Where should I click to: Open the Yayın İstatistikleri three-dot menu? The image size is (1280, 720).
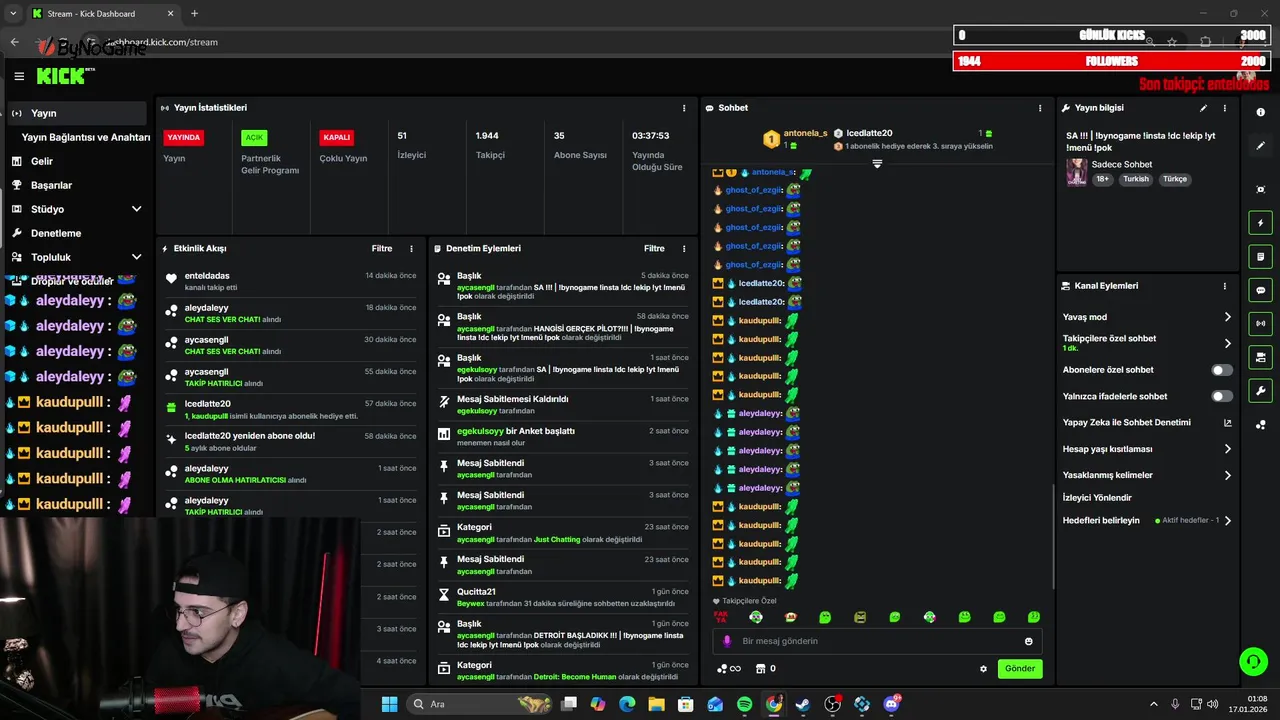684,108
